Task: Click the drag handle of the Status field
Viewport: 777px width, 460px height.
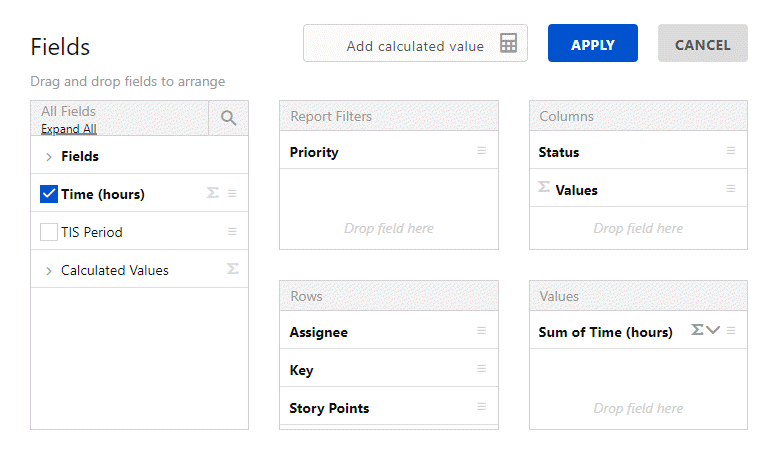Action: [731, 151]
